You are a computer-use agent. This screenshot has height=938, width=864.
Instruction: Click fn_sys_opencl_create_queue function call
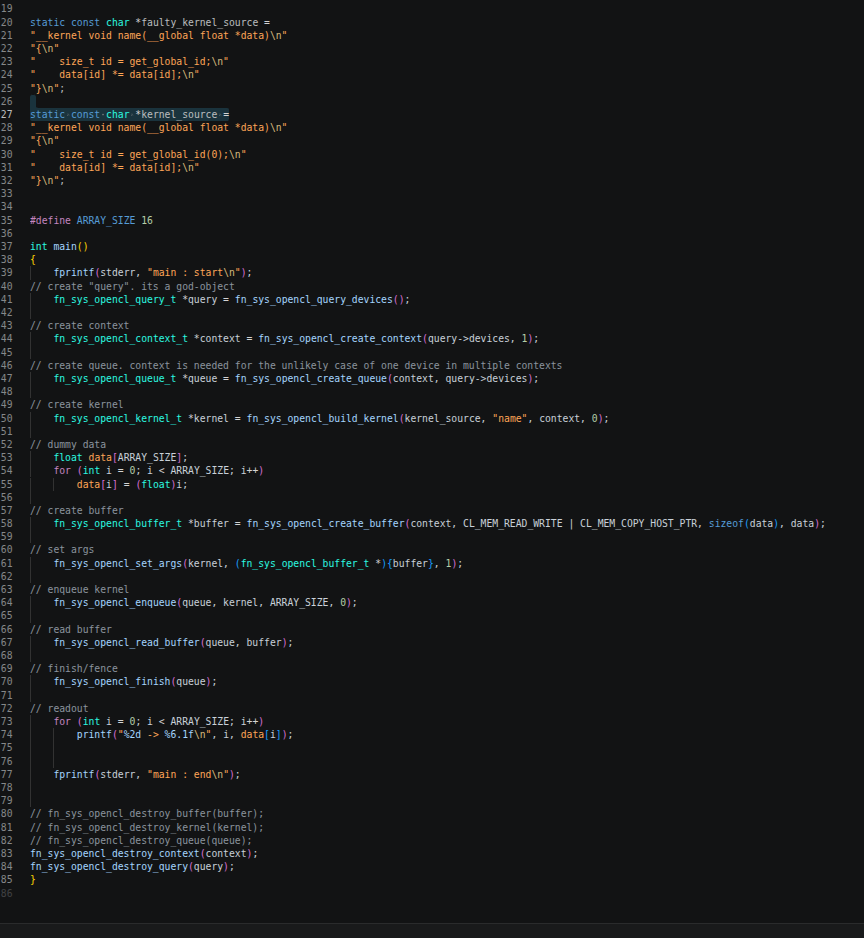(x=311, y=379)
